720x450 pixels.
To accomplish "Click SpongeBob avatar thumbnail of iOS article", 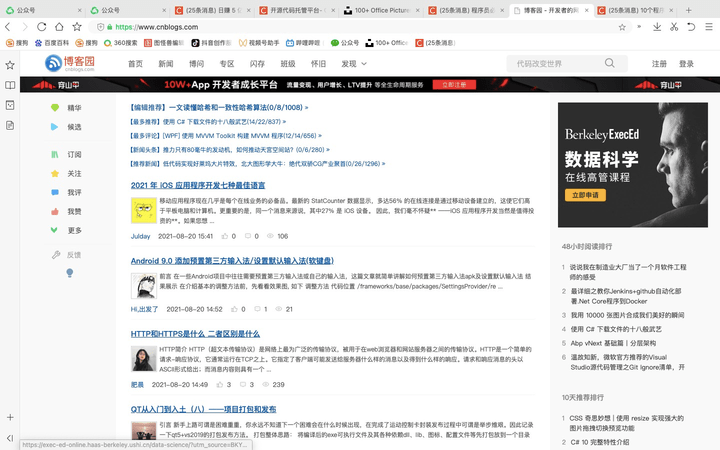I will [x=144, y=210].
